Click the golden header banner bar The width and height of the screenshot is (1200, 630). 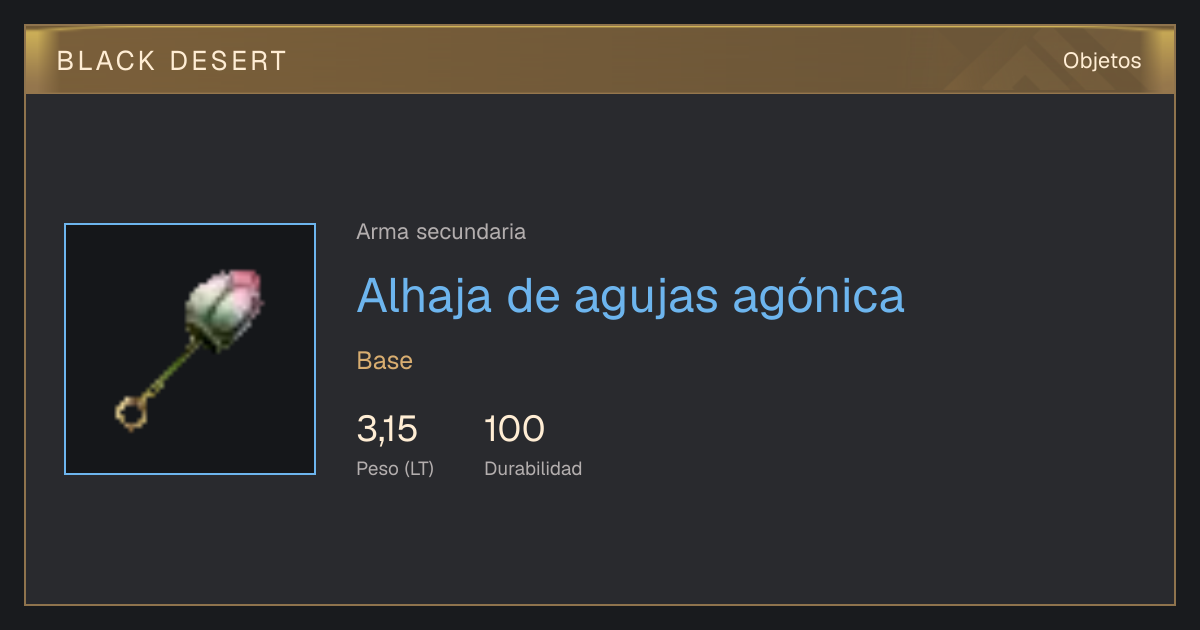coord(600,61)
